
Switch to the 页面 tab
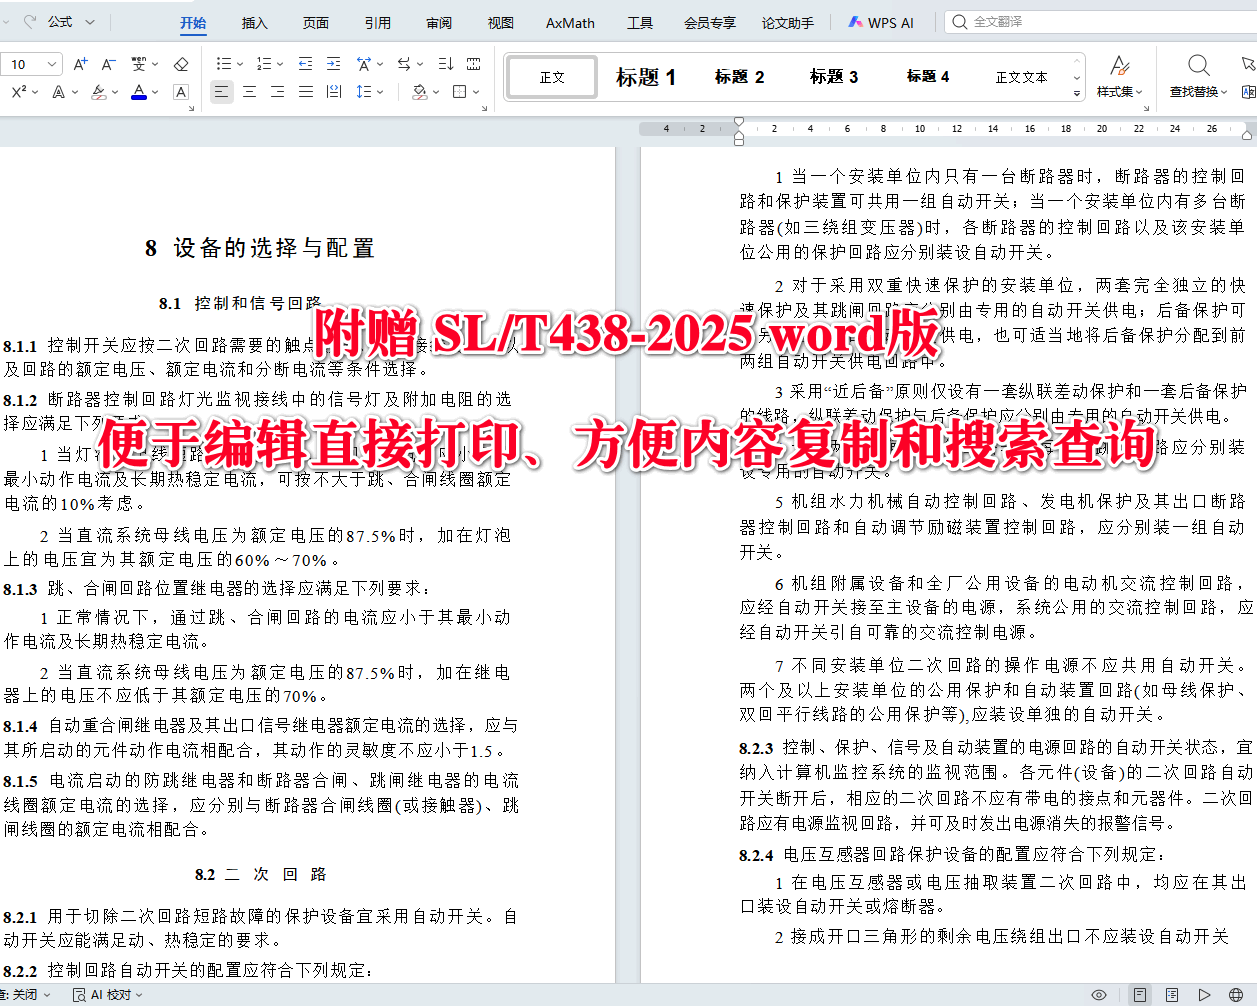(316, 23)
